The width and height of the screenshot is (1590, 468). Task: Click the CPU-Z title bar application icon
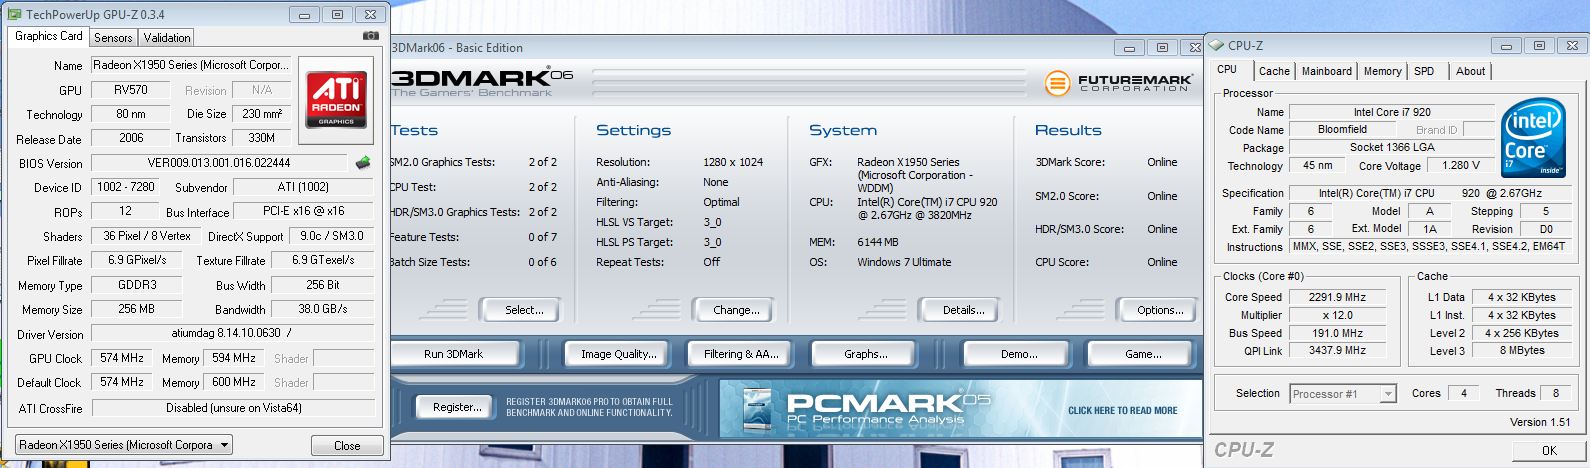[x=1217, y=45]
